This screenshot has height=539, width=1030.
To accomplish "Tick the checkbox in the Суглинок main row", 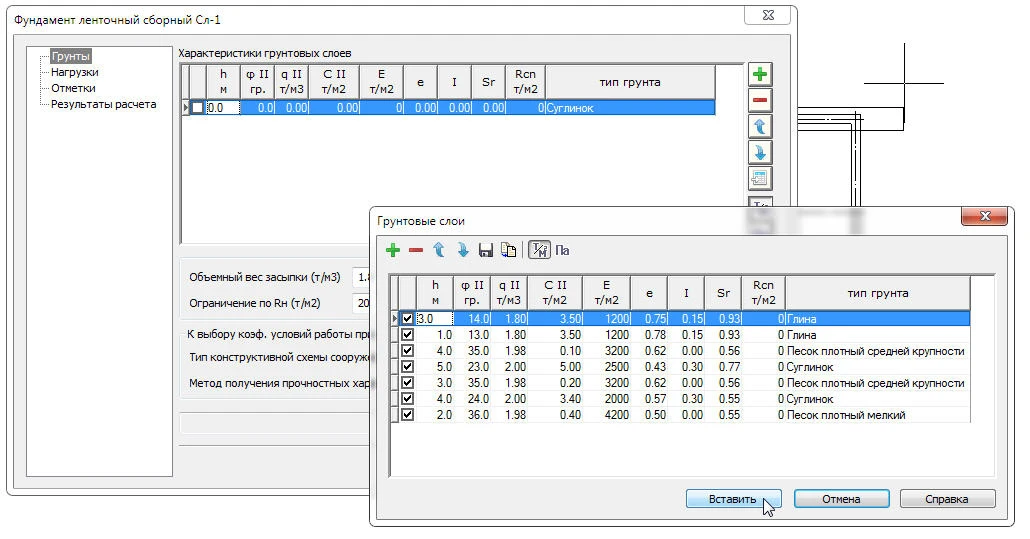I will tap(198, 108).
